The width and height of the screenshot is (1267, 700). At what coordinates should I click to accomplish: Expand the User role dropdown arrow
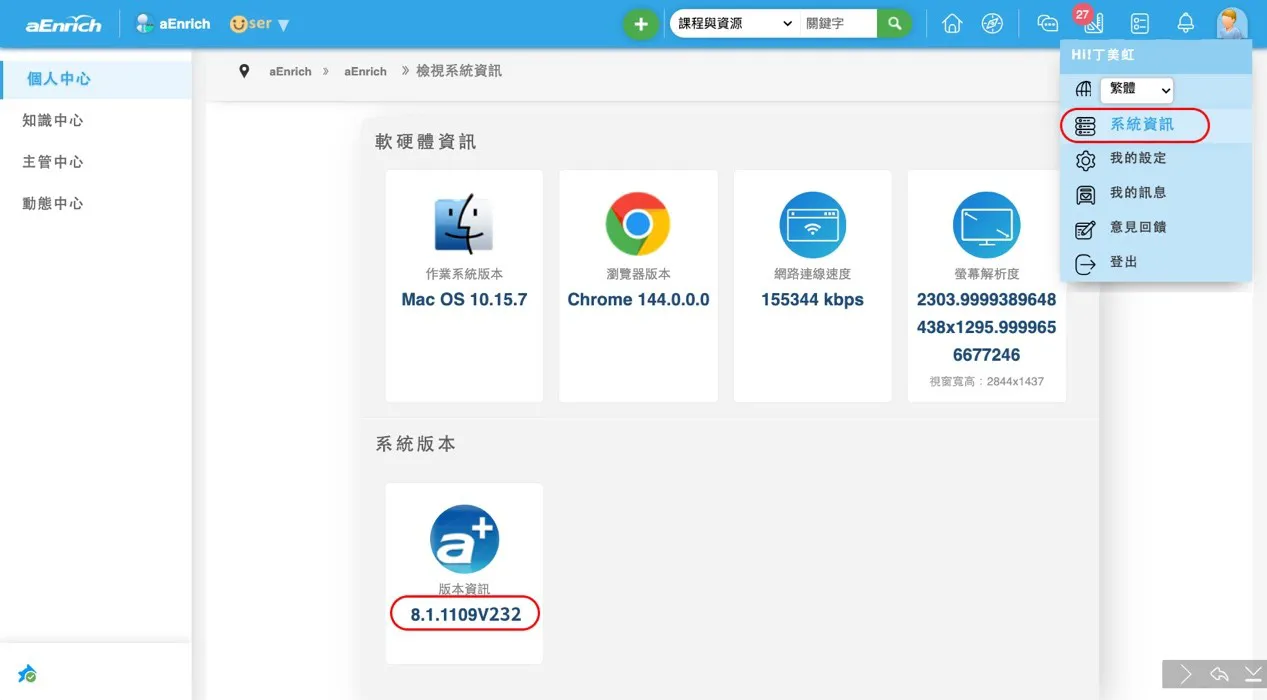(x=283, y=25)
